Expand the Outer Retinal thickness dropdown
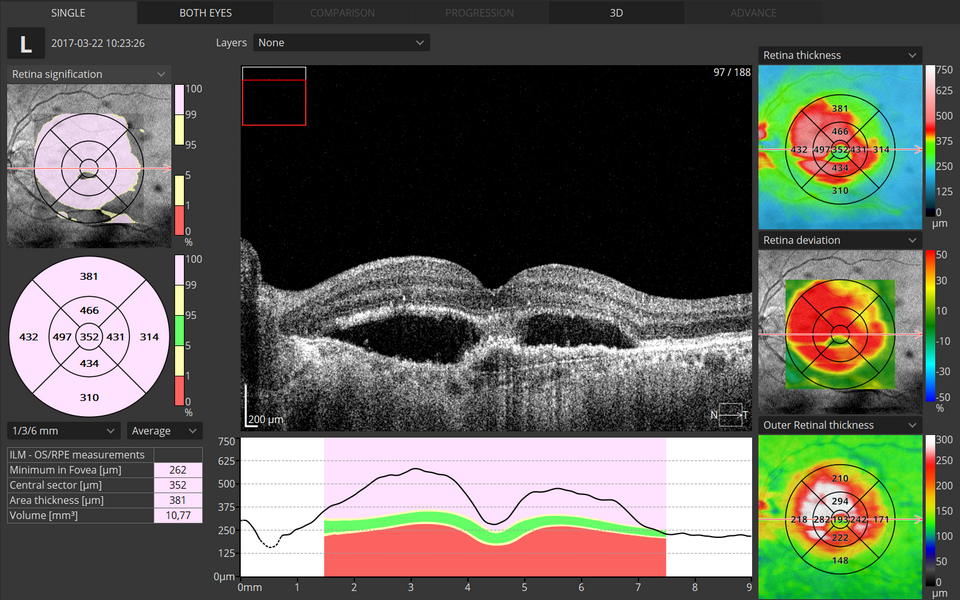The image size is (960, 600). [x=839, y=425]
